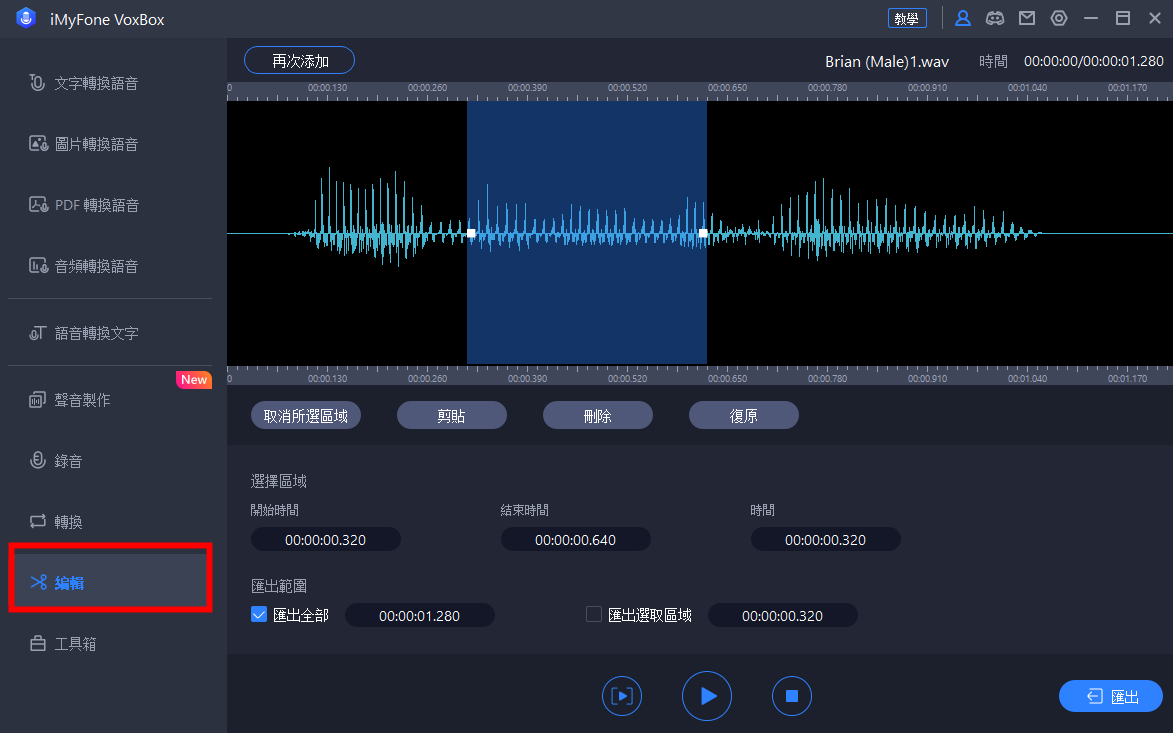Viewport: 1173px width, 733px height.
Task: Open the 工具箱 sidebar item
Action: pyautogui.click(x=75, y=644)
